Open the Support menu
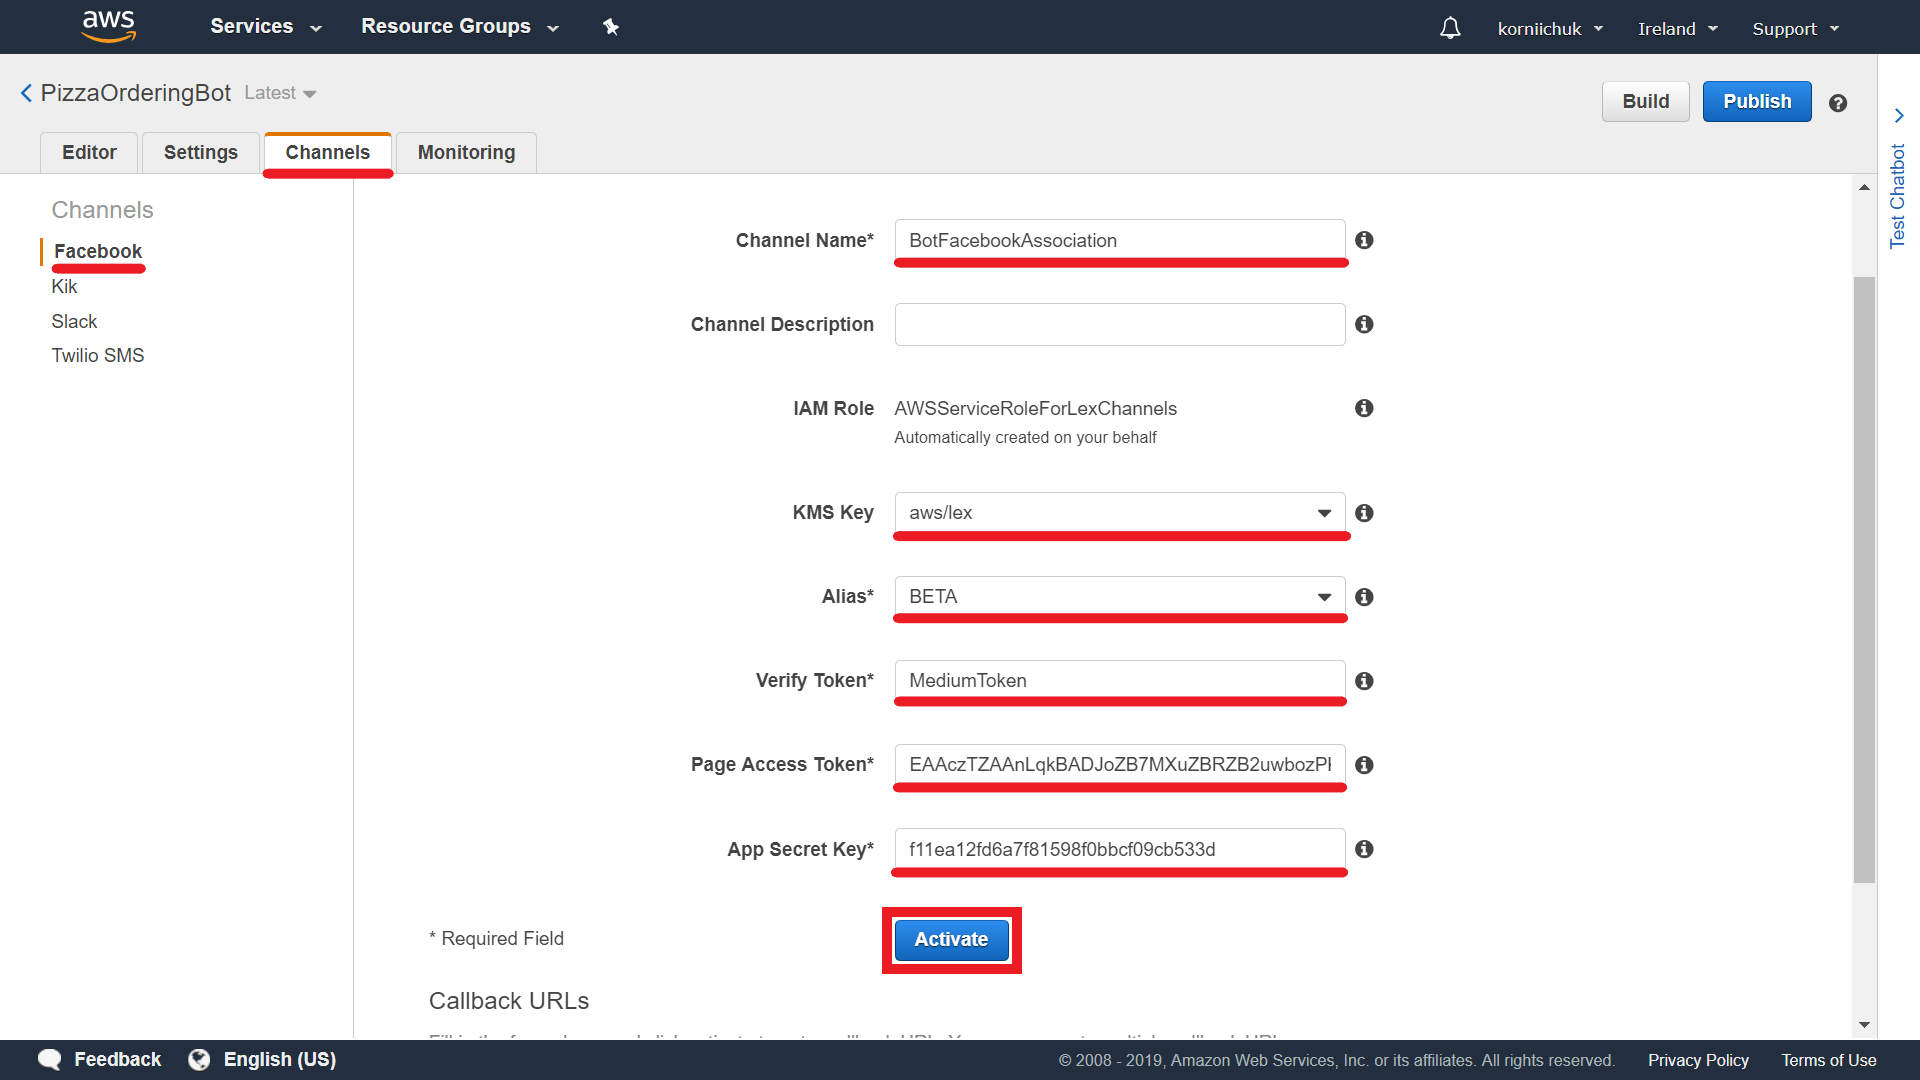Viewport: 1920px width, 1080px height. 1795,29
